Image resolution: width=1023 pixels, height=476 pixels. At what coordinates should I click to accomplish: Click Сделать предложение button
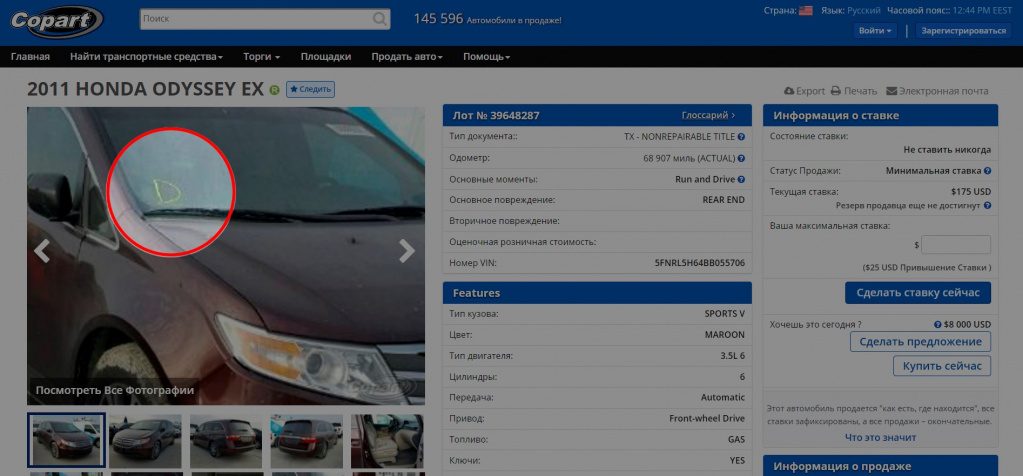pyautogui.click(x=921, y=342)
